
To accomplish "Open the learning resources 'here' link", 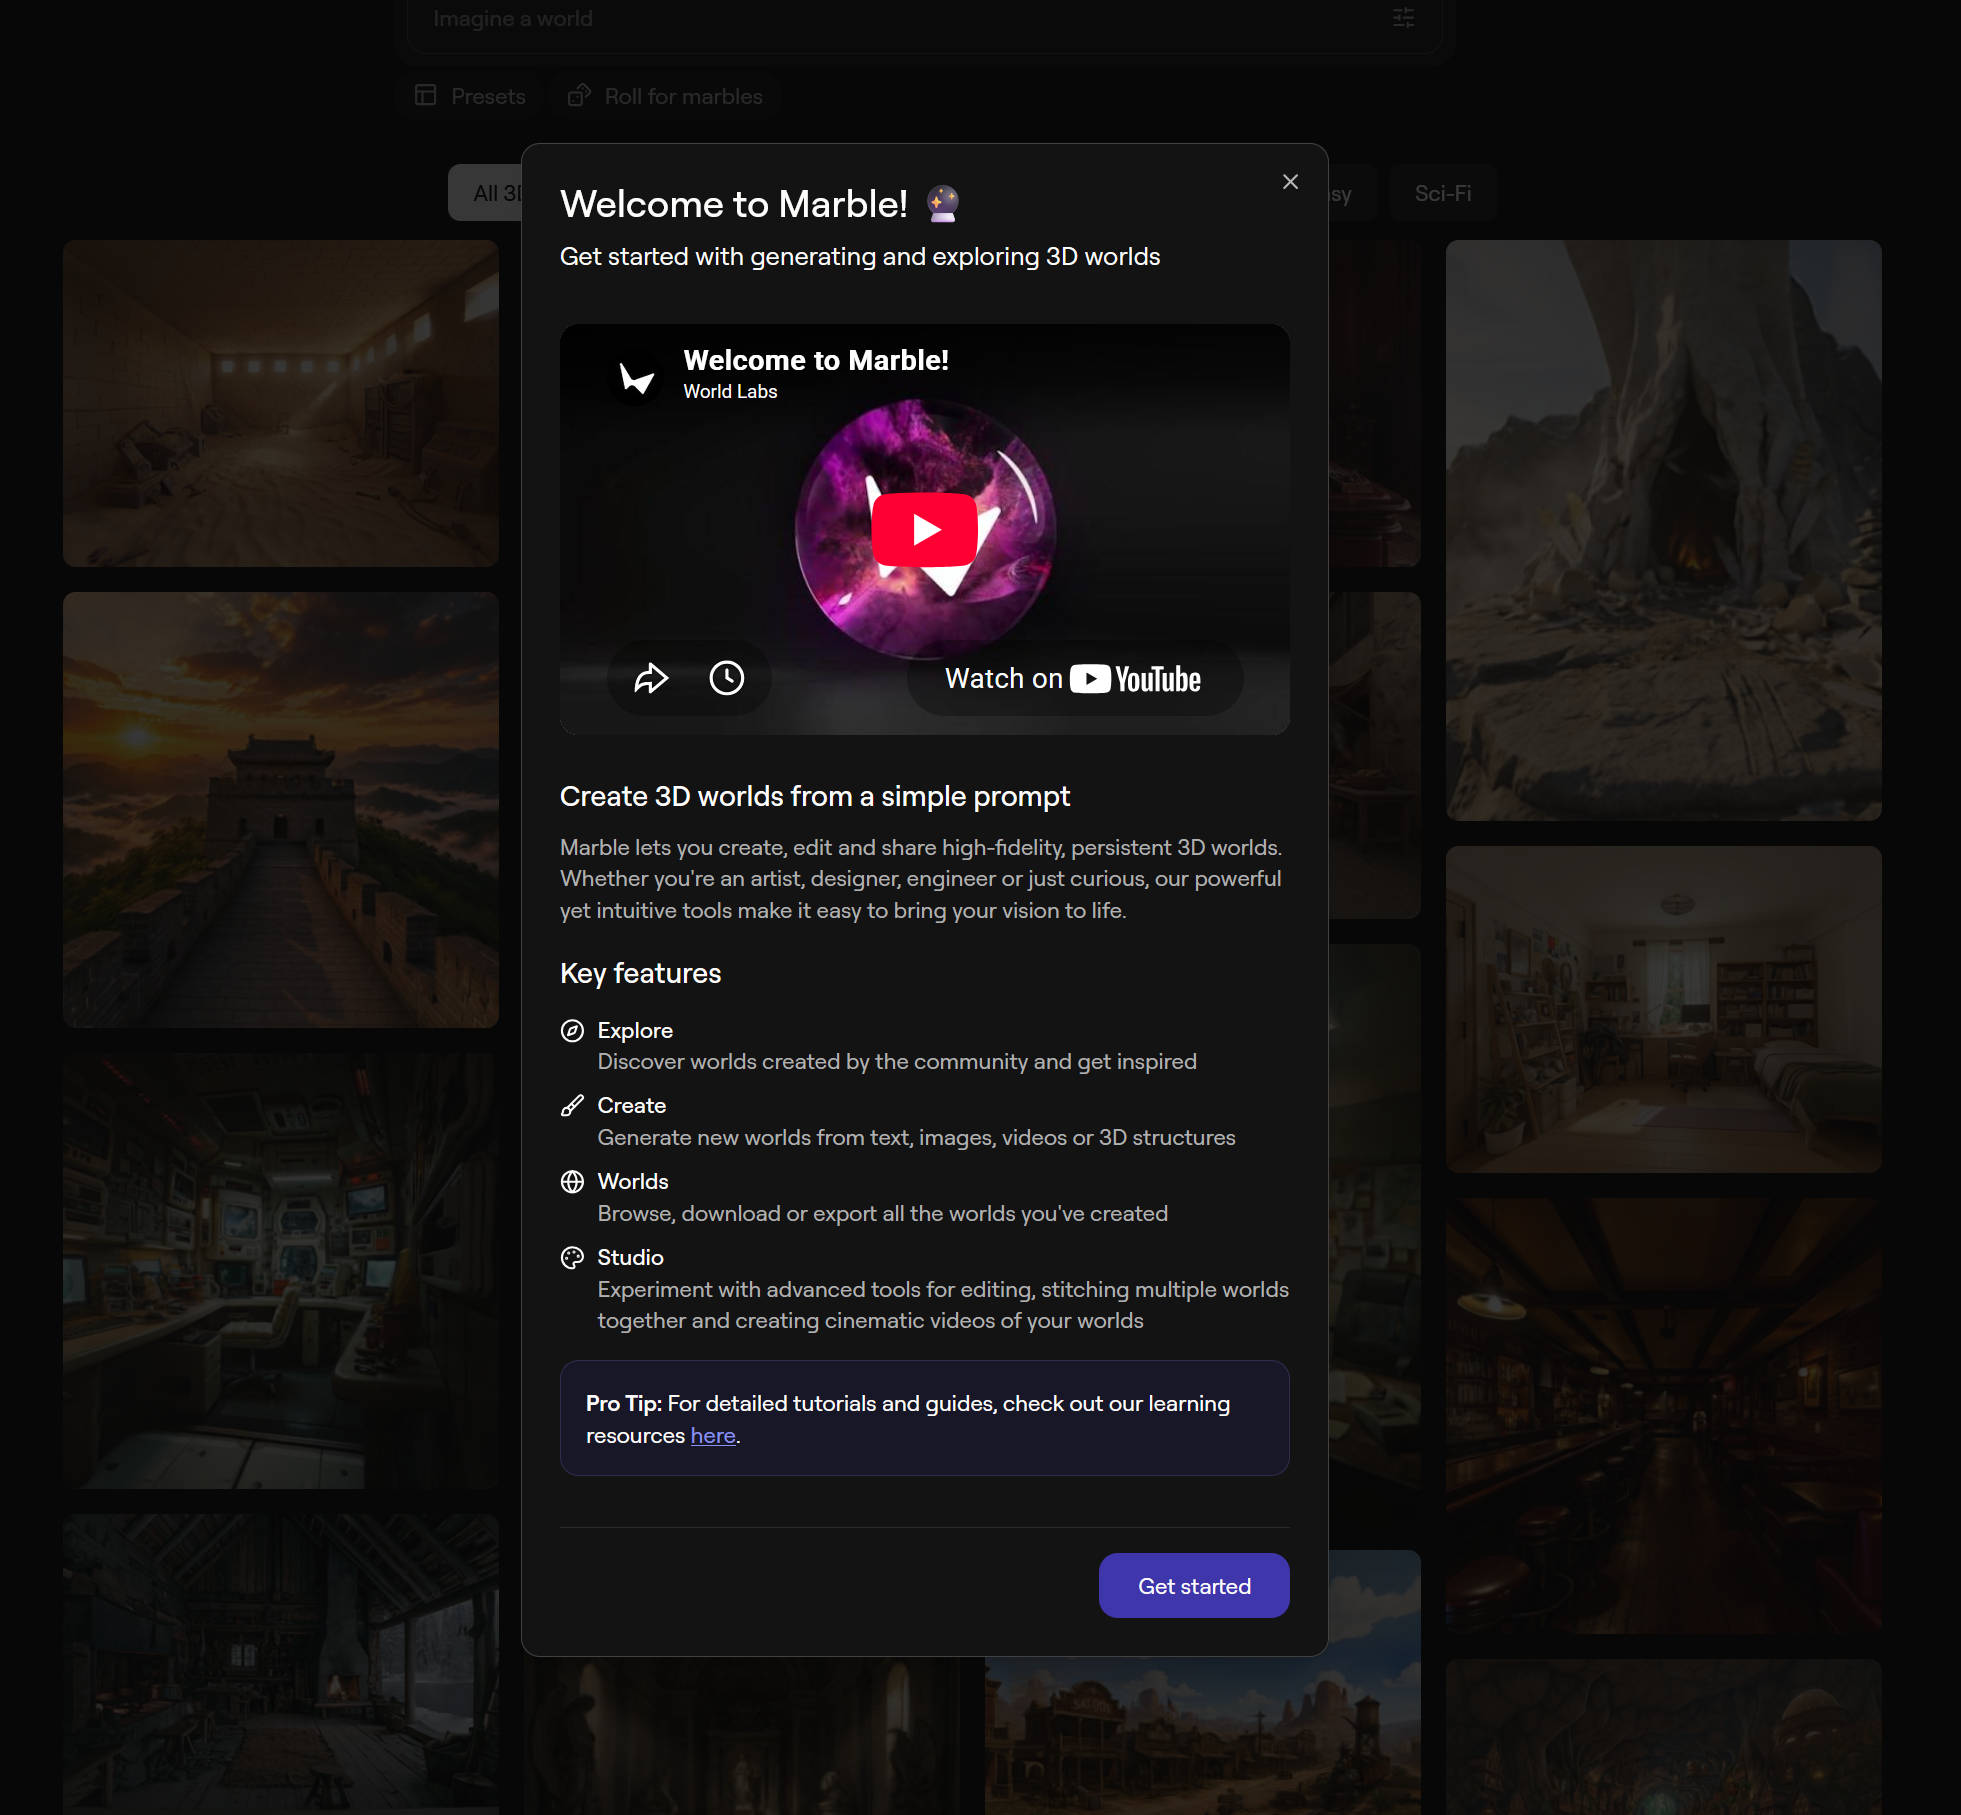I will (713, 1435).
